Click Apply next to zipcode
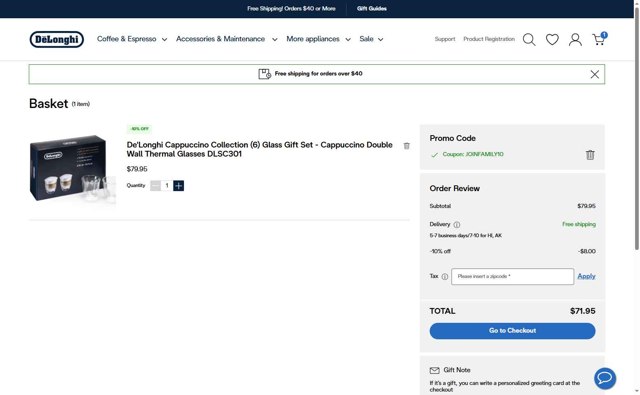This screenshot has height=395, width=640. [x=587, y=276]
